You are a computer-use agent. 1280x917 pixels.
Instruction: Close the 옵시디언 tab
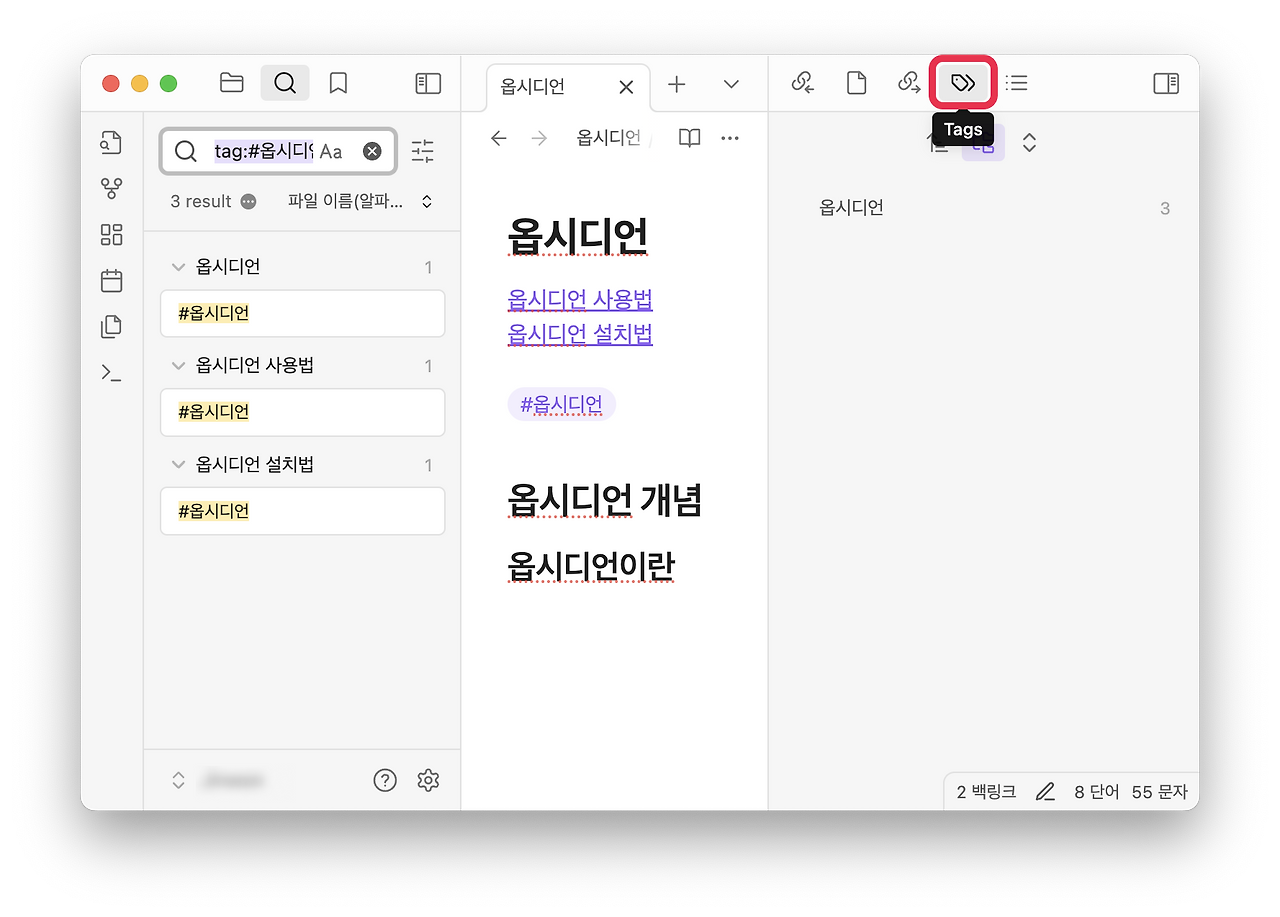[626, 87]
